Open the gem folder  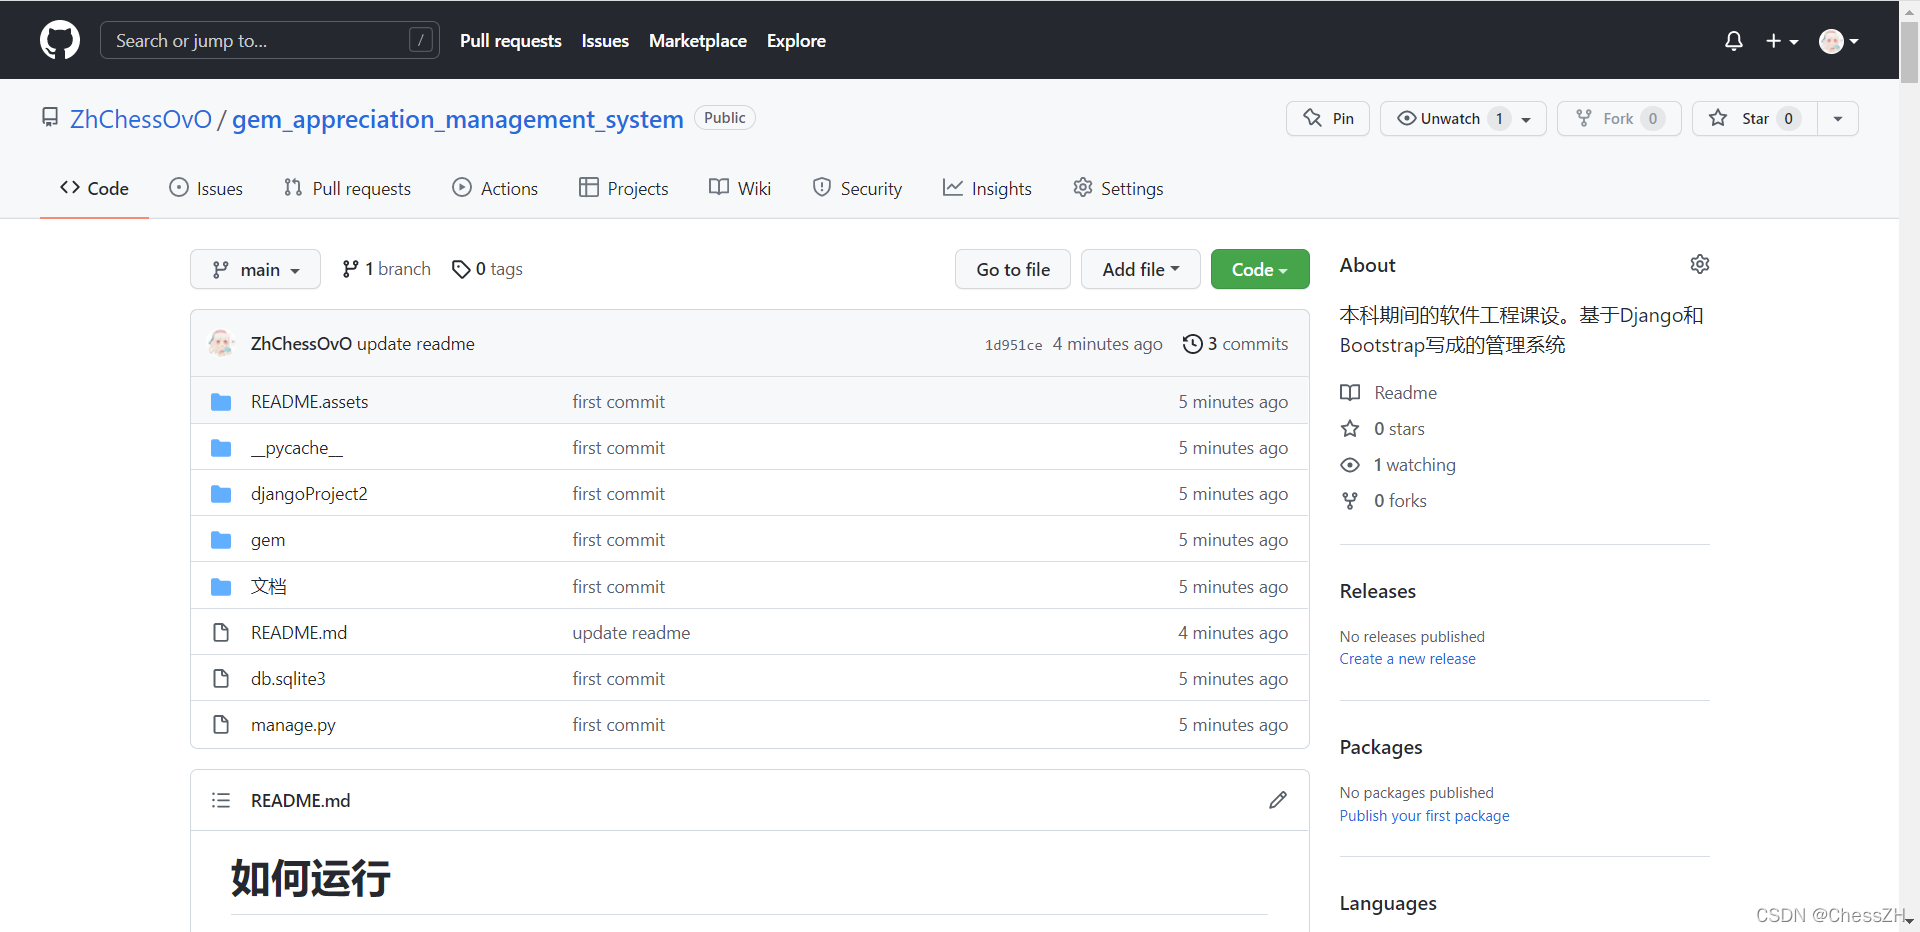pyautogui.click(x=268, y=540)
